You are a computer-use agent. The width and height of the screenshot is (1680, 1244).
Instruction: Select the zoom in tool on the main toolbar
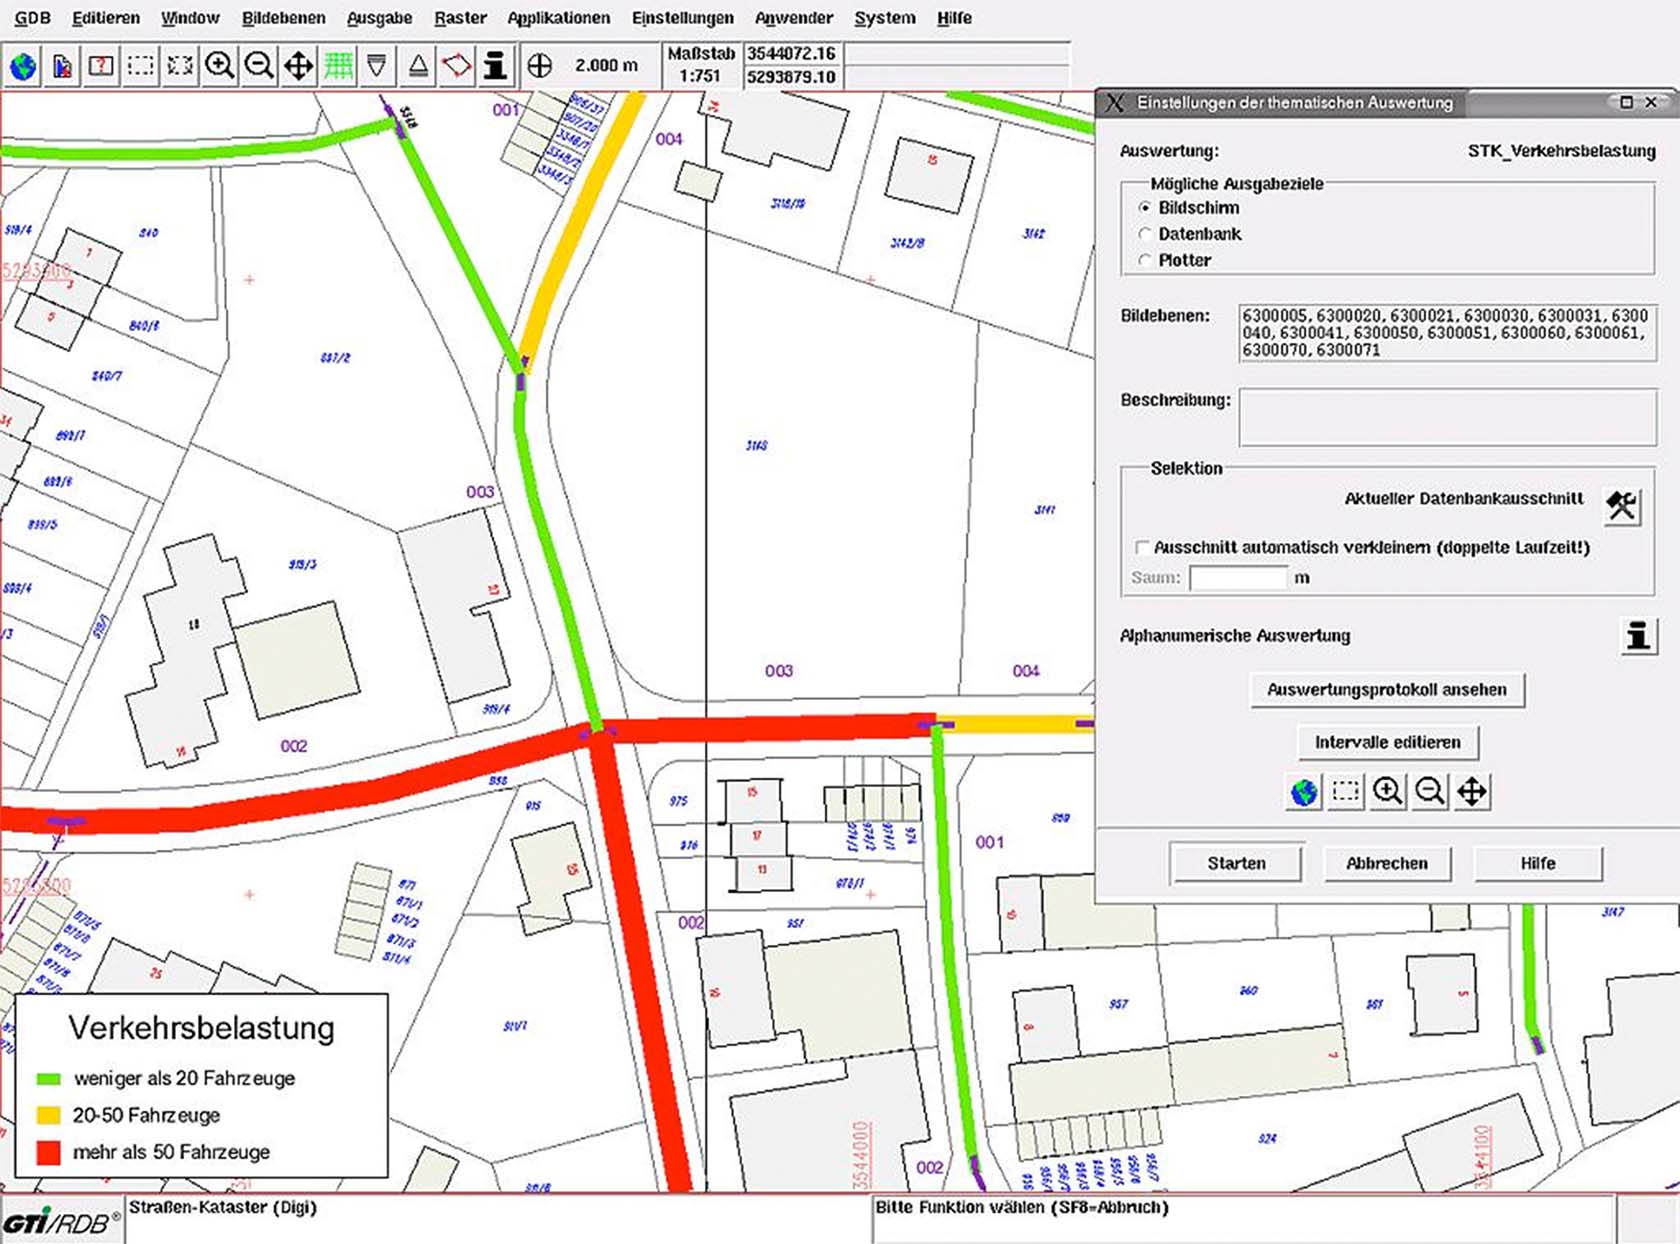(x=220, y=65)
